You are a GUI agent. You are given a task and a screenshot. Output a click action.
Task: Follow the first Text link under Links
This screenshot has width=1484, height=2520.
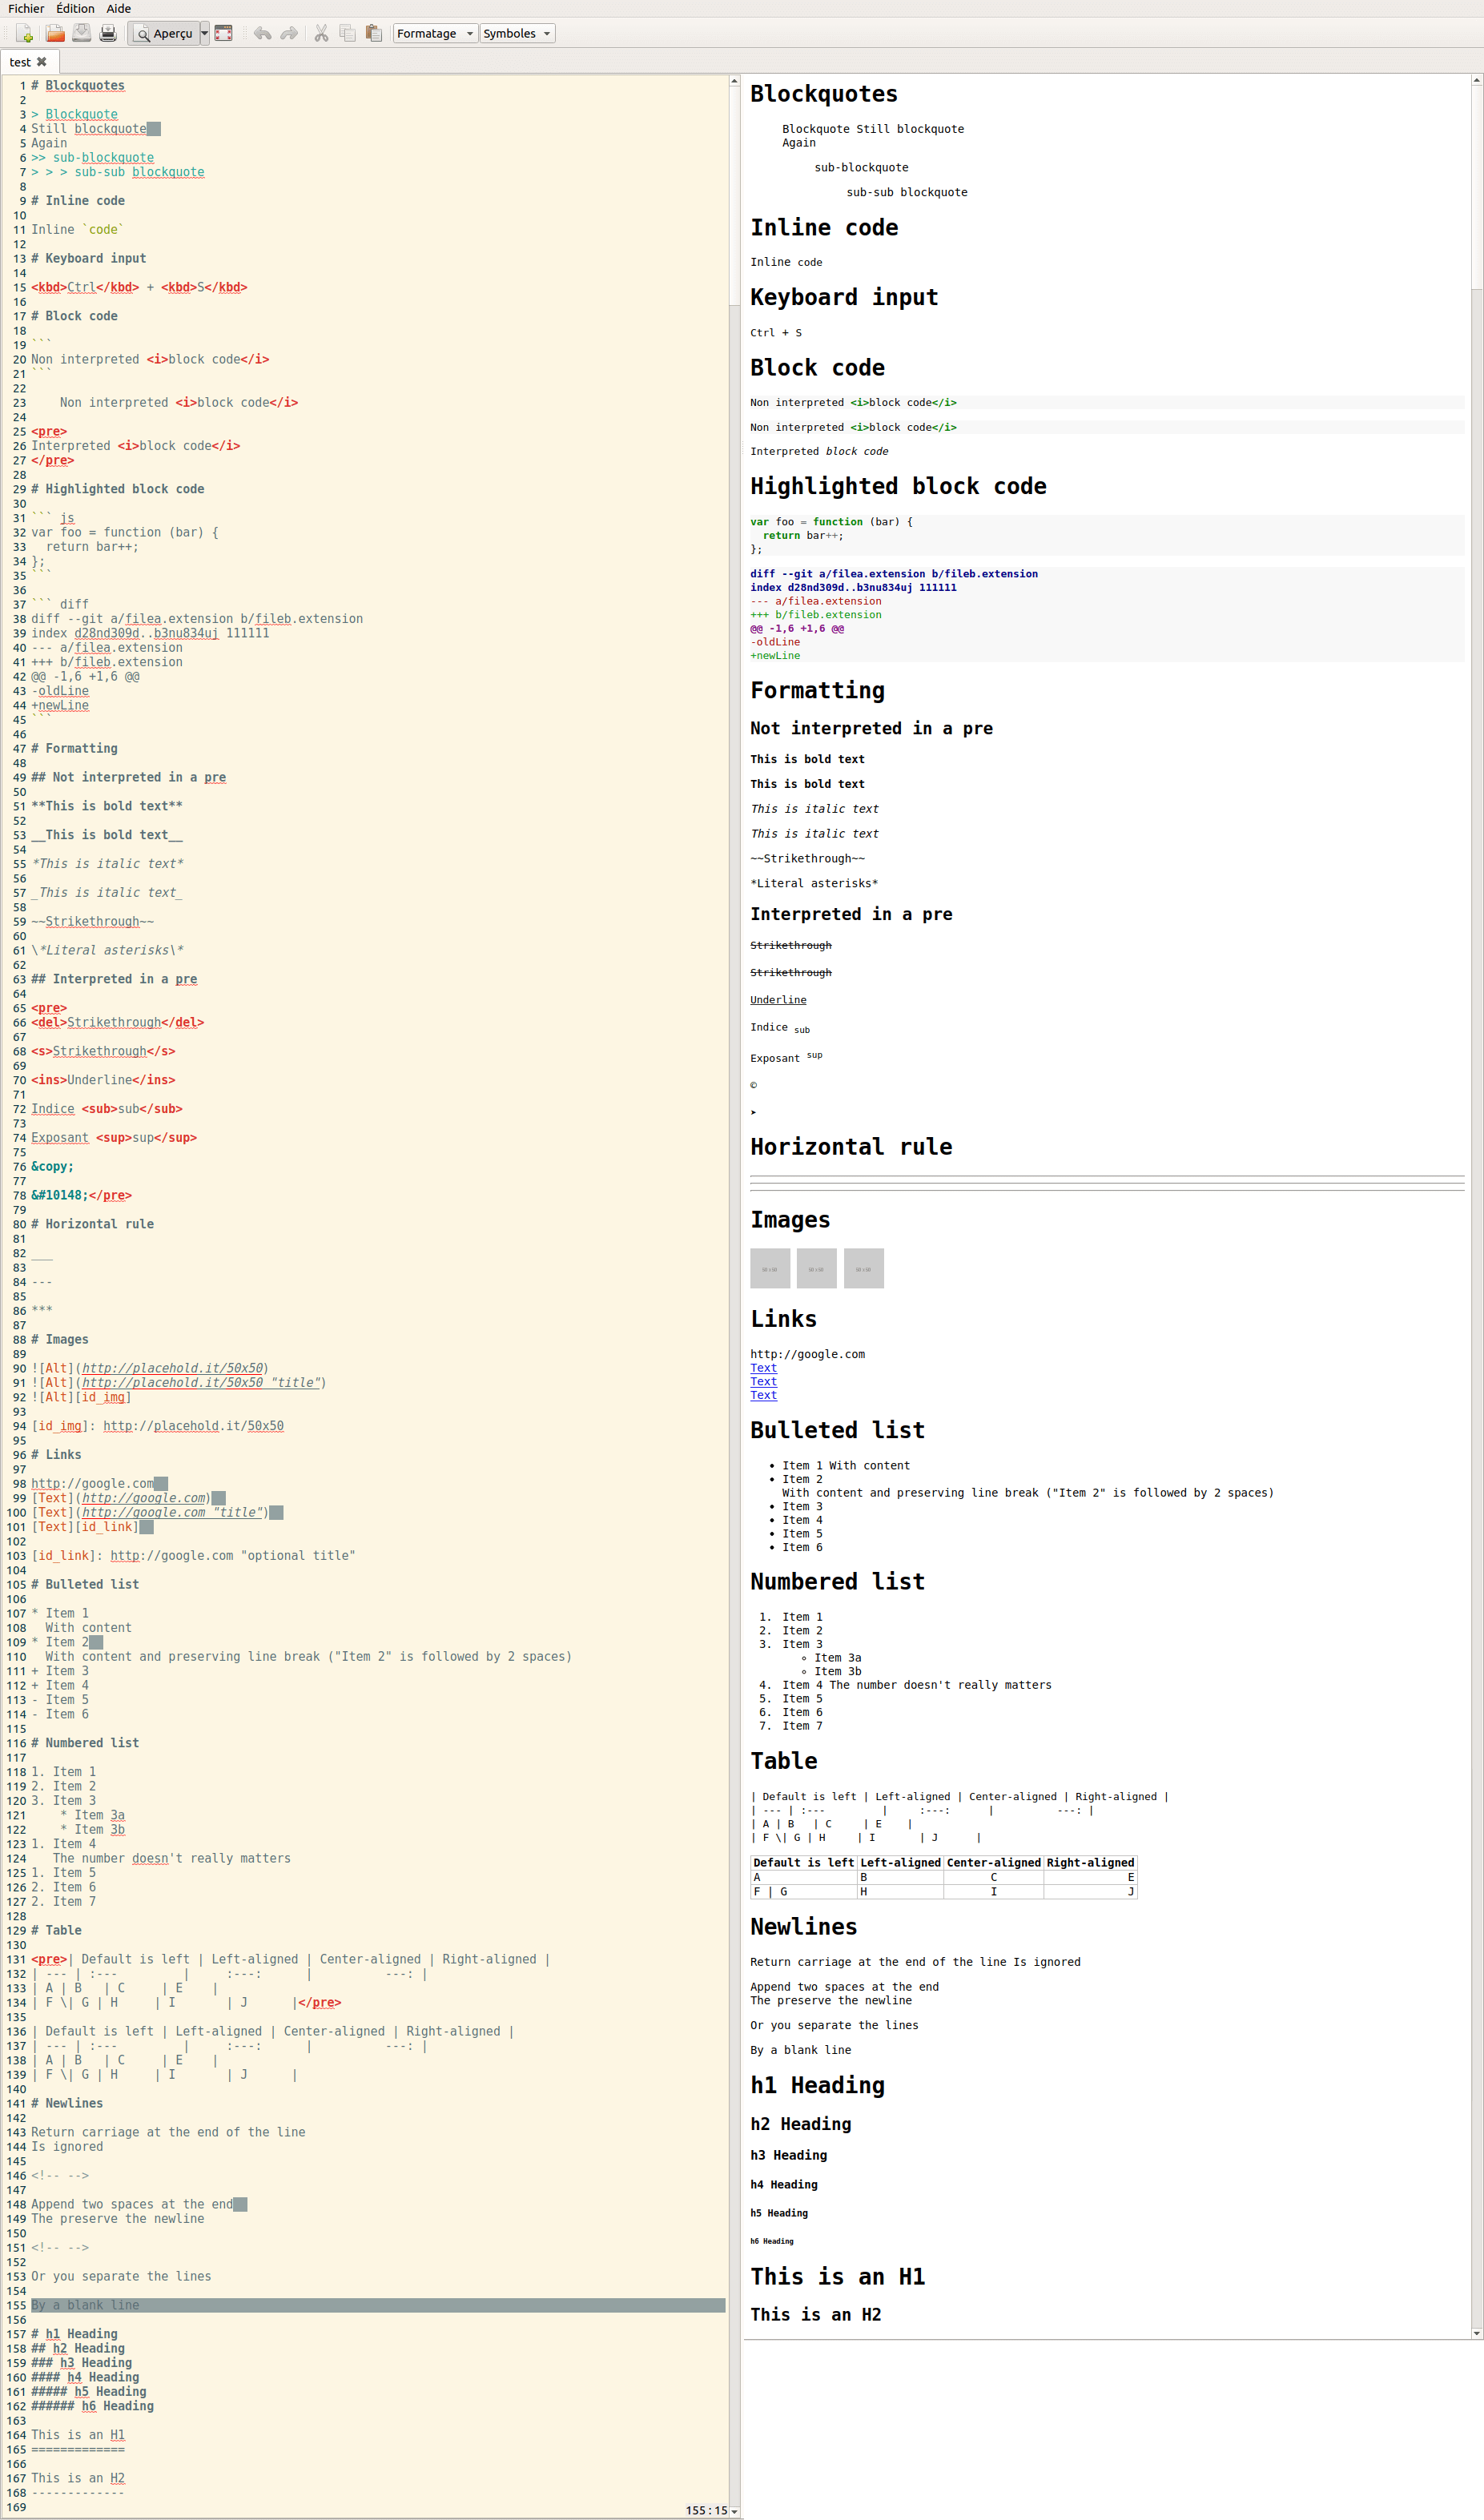tap(763, 1368)
